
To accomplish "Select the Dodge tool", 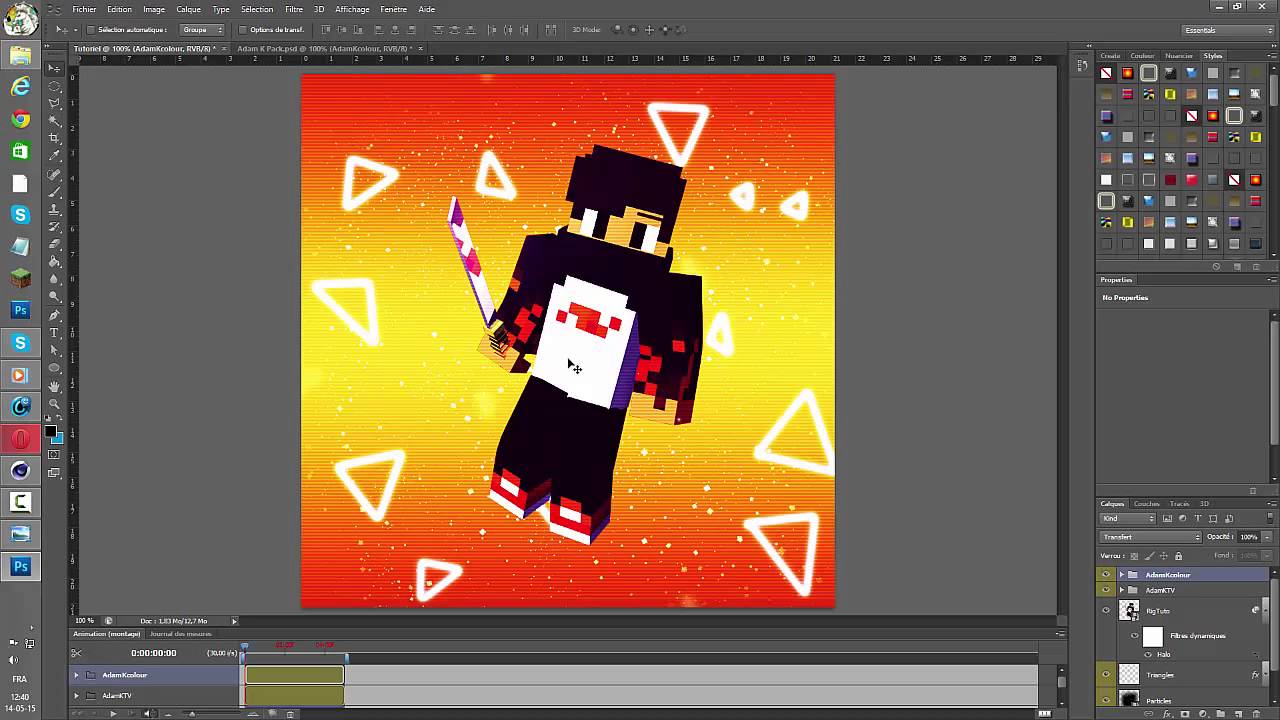I will 55,297.
